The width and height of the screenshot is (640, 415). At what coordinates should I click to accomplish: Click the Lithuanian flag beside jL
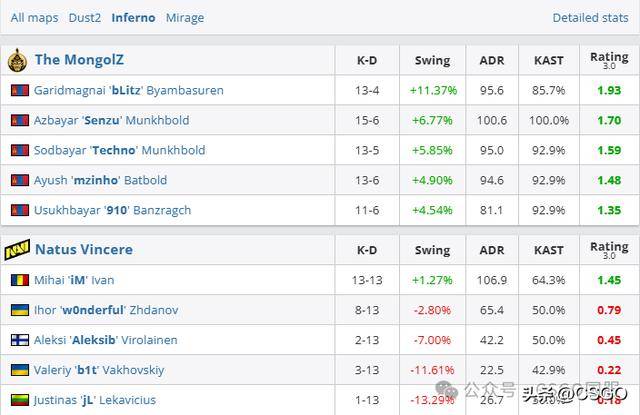pos(19,400)
